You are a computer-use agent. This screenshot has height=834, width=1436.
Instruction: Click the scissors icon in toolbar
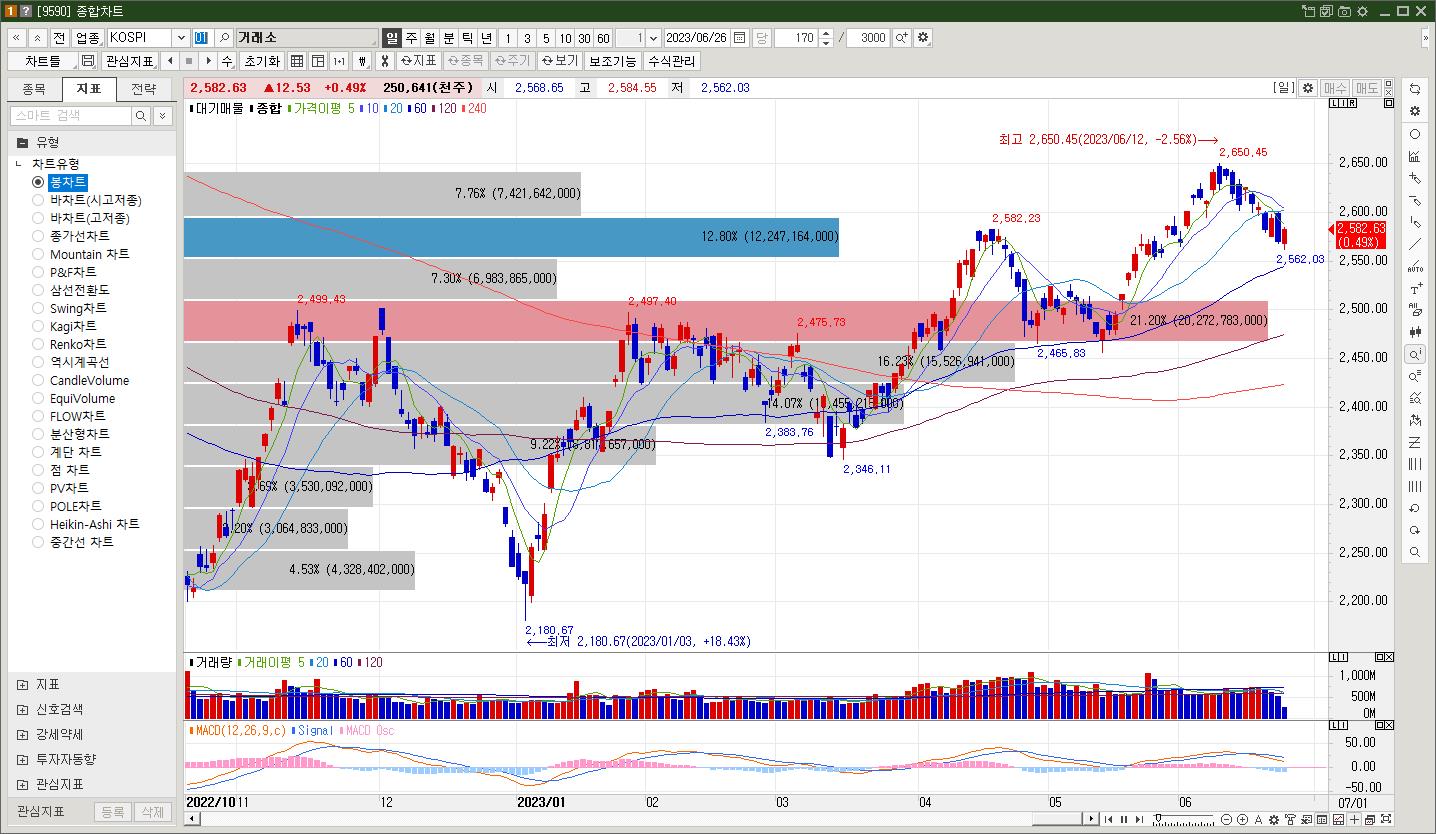click(x=384, y=61)
